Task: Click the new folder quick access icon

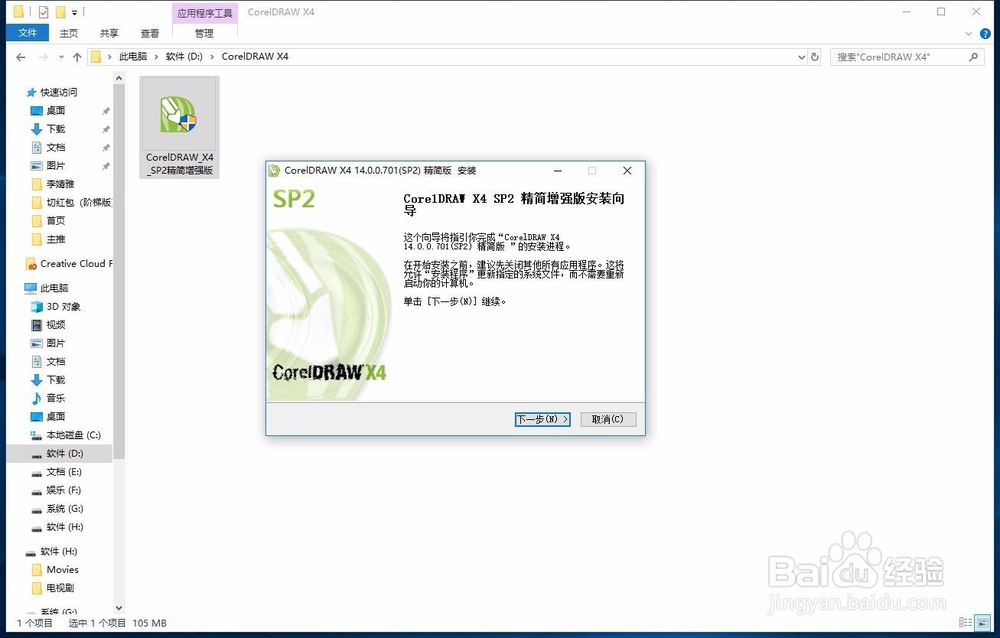Action: click(61, 11)
